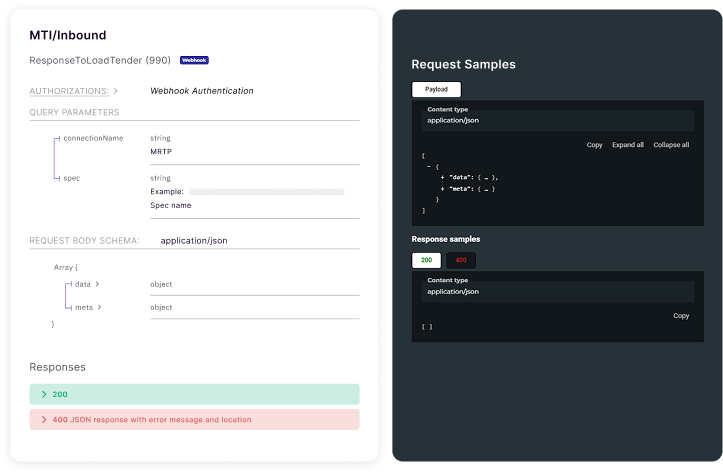Screen dimensions: 723x474
Task: Click Collapse all in request sample
Action: click(671, 145)
